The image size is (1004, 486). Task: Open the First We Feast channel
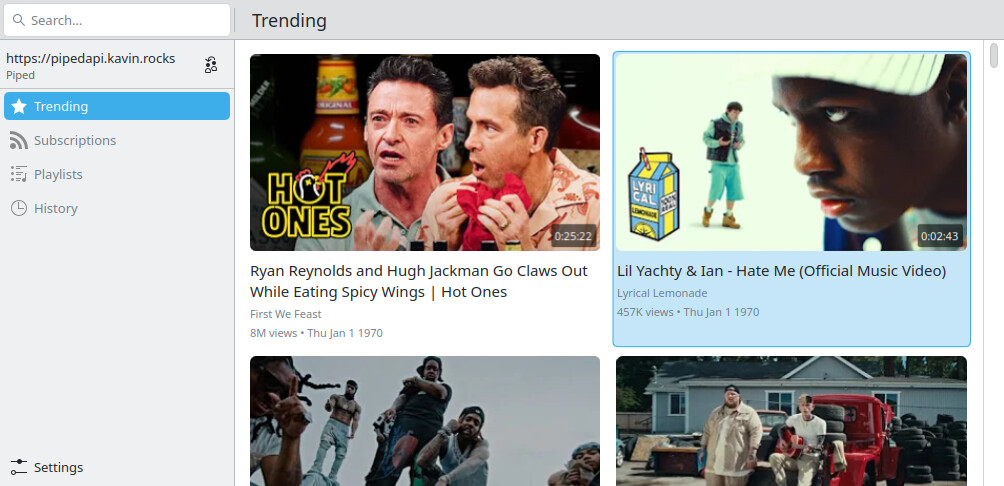click(x=286, y=314)
